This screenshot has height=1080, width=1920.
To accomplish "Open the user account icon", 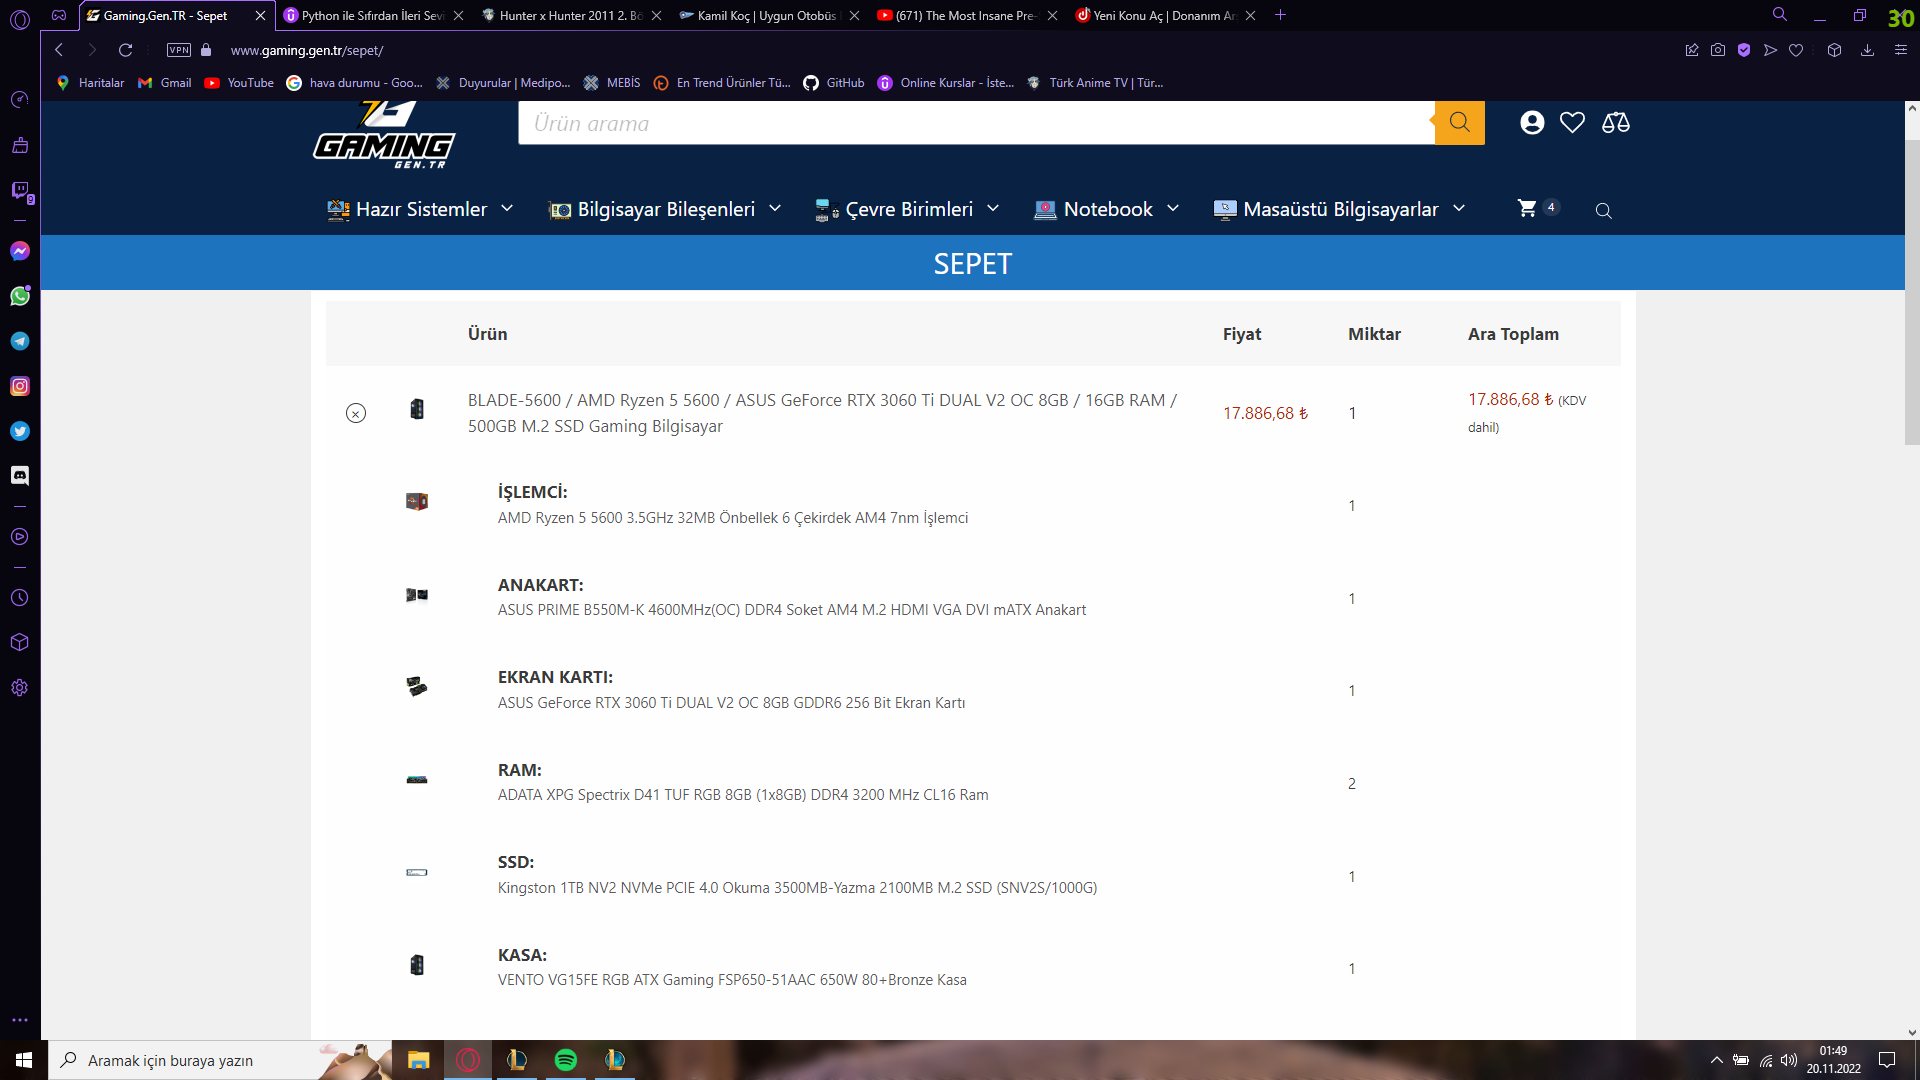I will [1531, 123].
